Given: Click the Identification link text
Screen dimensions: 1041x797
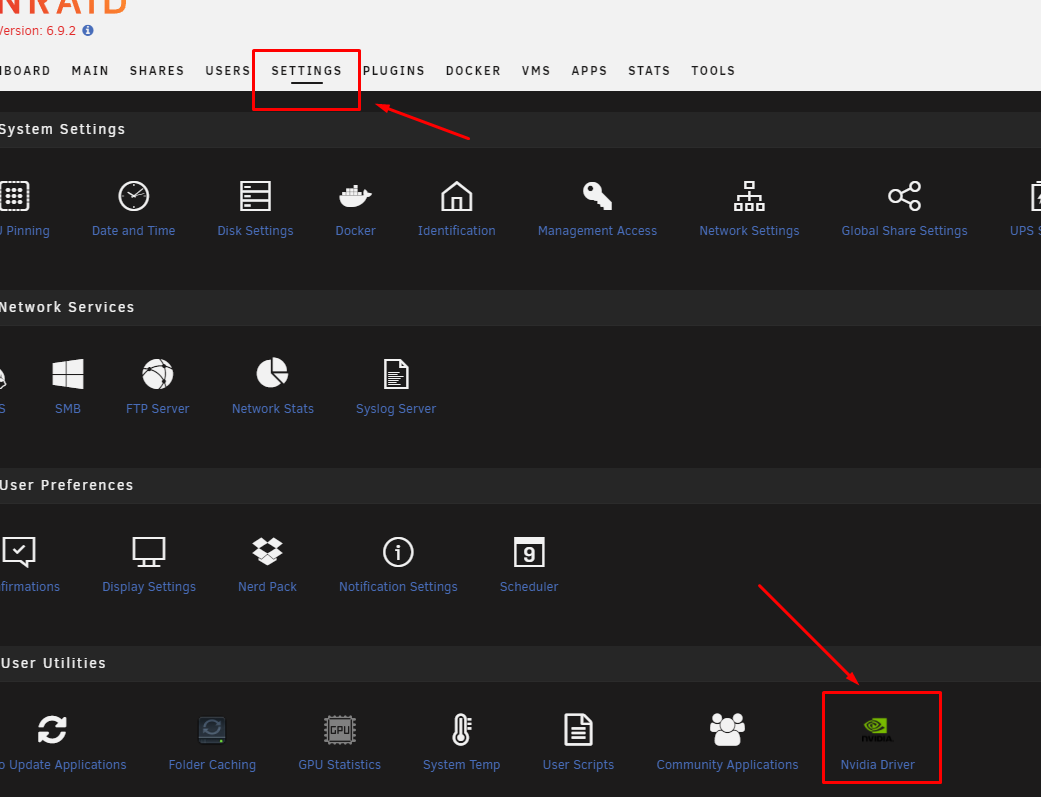Looking at the screenshot, I should tap(457, 230).
